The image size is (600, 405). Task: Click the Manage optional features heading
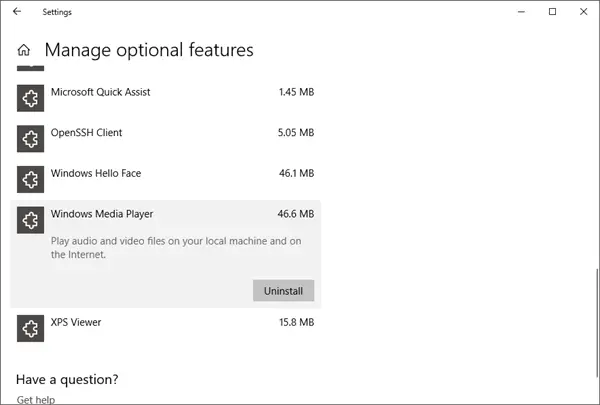pyautogui.click(x=149, y=50)
